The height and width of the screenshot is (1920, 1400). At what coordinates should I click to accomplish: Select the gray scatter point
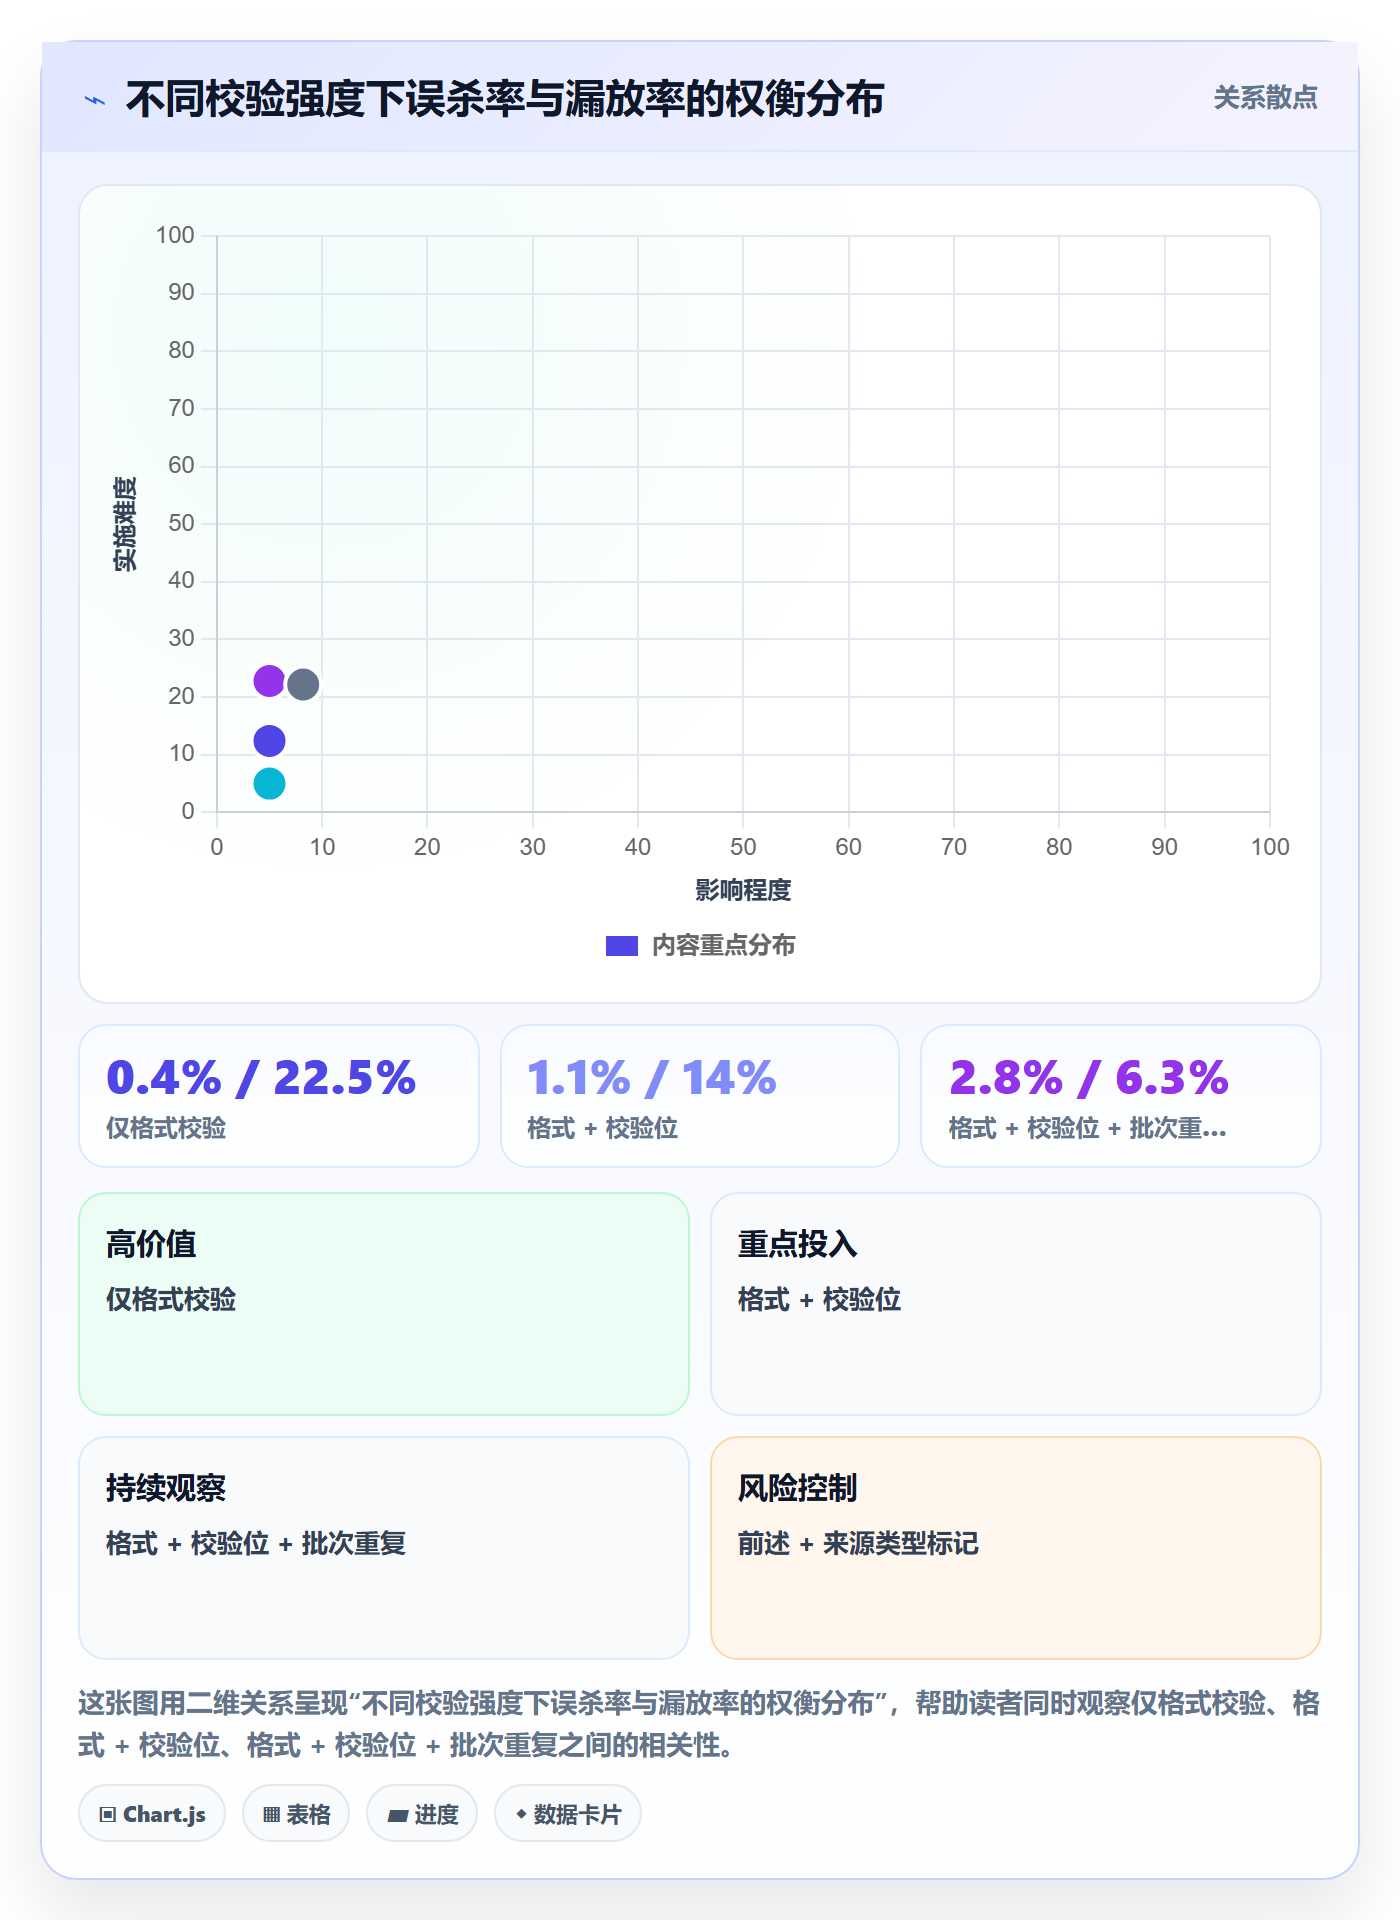(x=303, y=684)
